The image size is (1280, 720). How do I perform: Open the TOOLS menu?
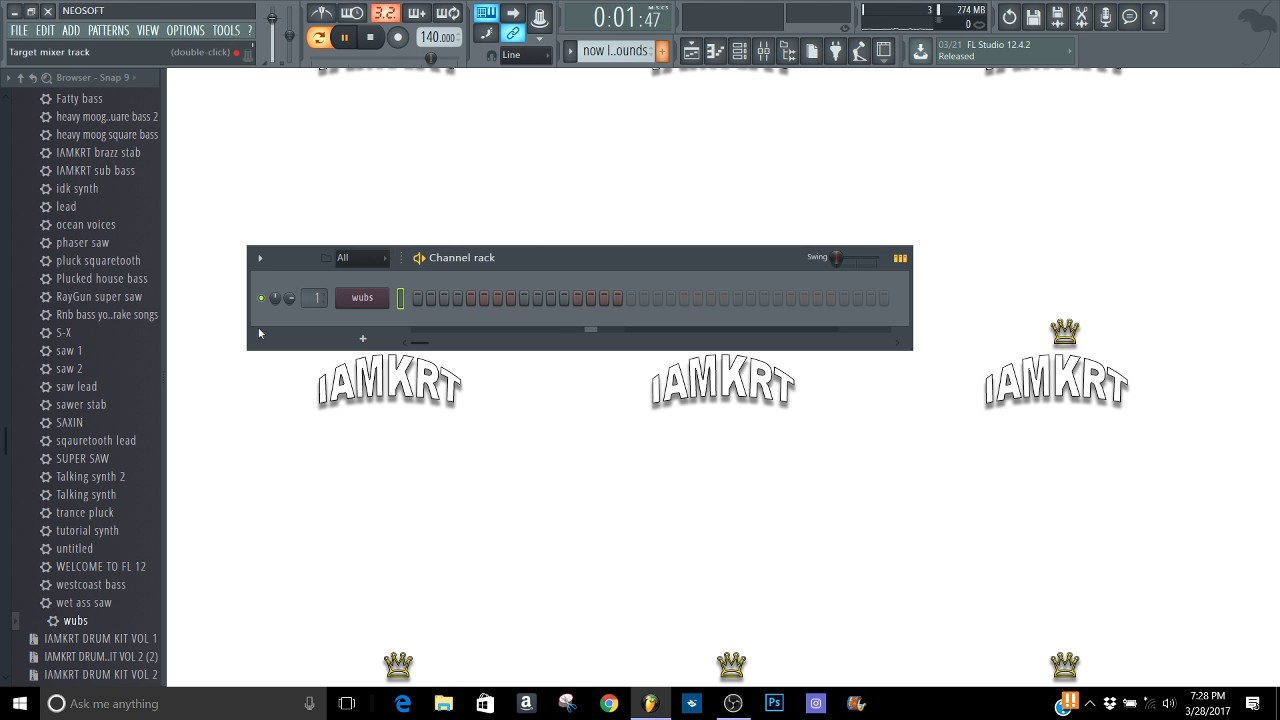pos(226,31)
